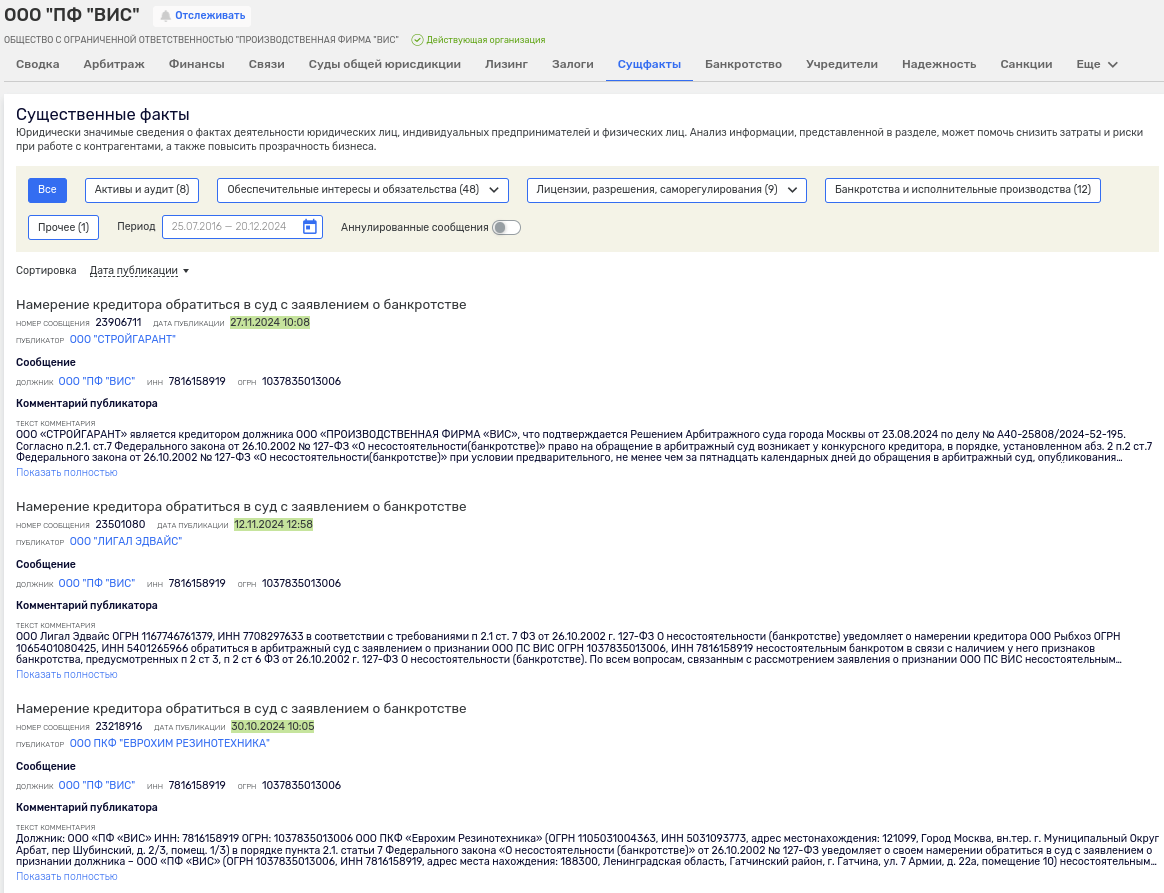Click ИНН 7816158919 in first message
Image resolution: width=1164 pixels, height=893 pixels.
[x=197, y=382]
